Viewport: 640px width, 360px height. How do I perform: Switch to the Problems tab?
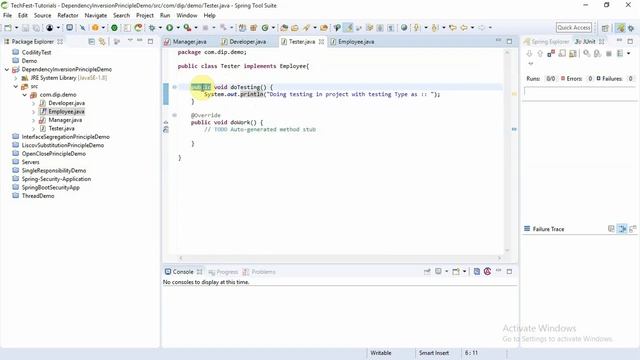(x=259, y=272)
